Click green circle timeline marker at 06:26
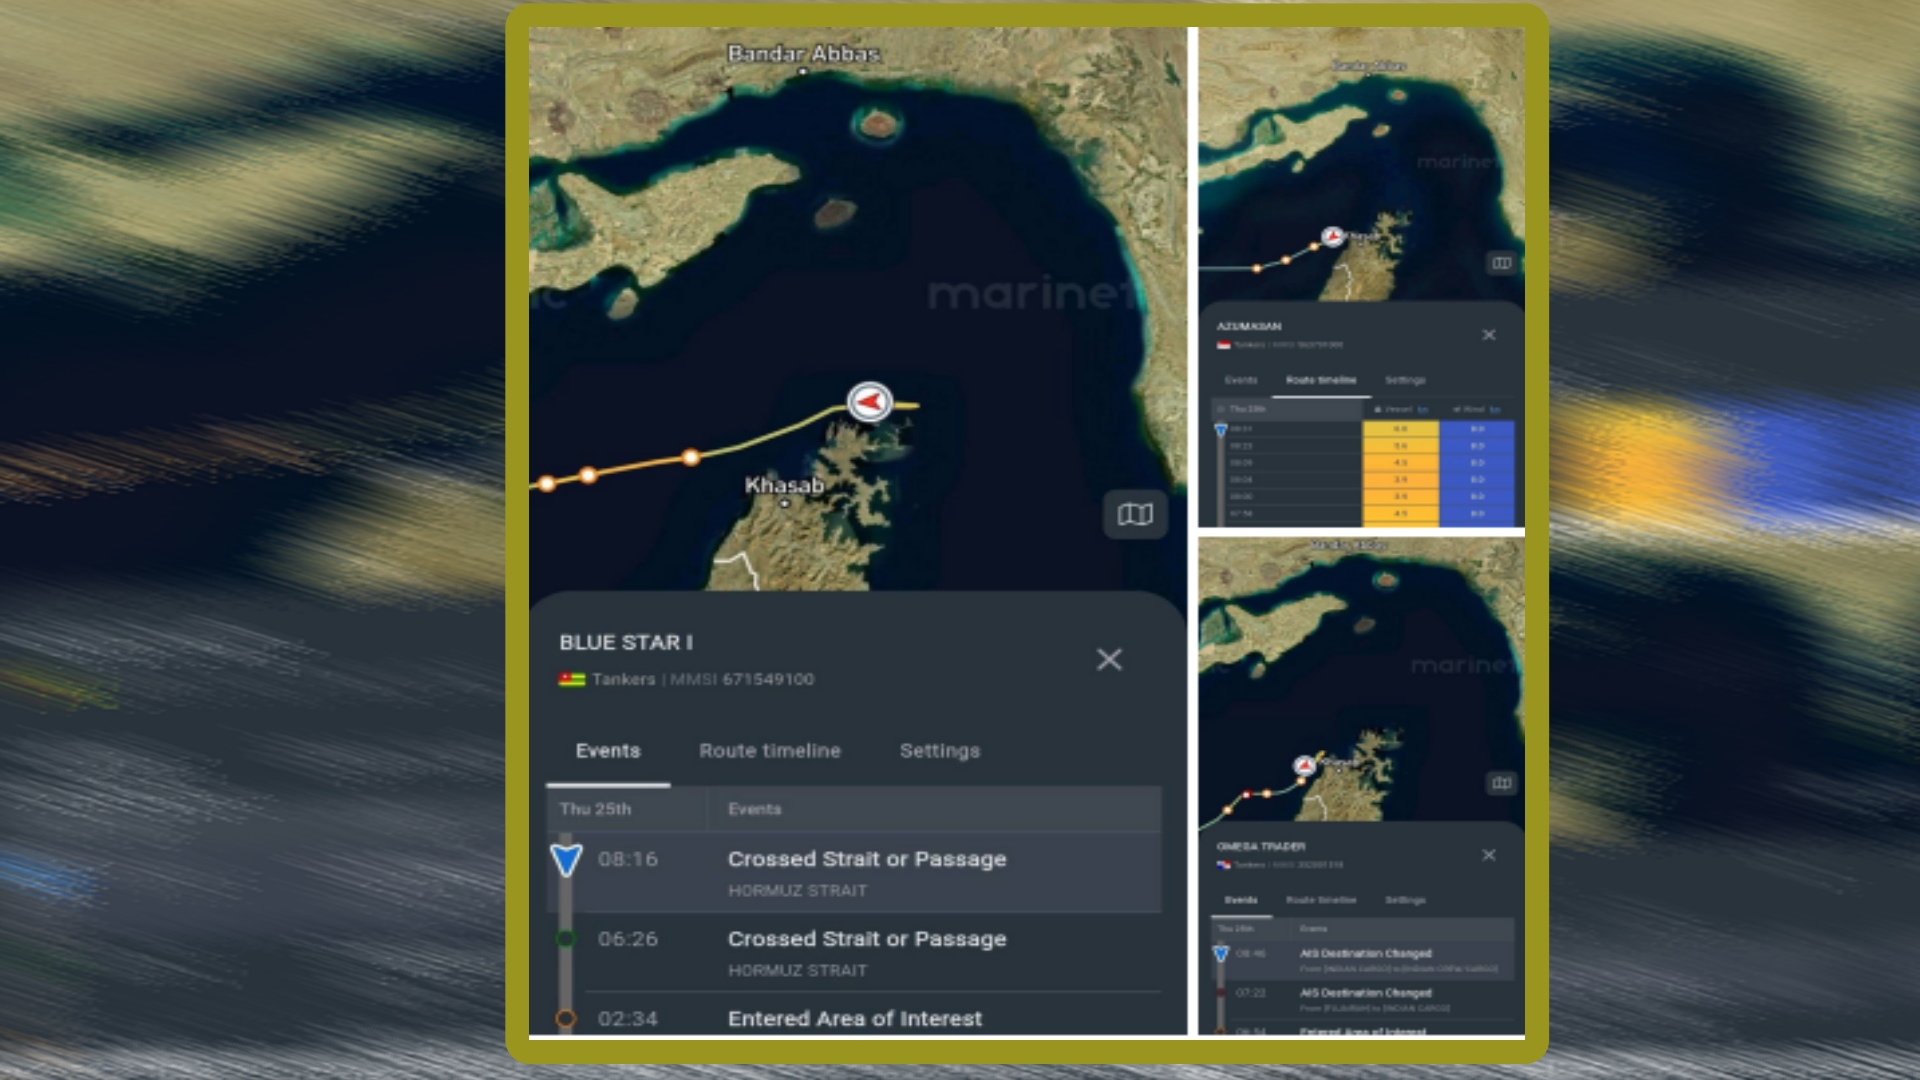 566,939
